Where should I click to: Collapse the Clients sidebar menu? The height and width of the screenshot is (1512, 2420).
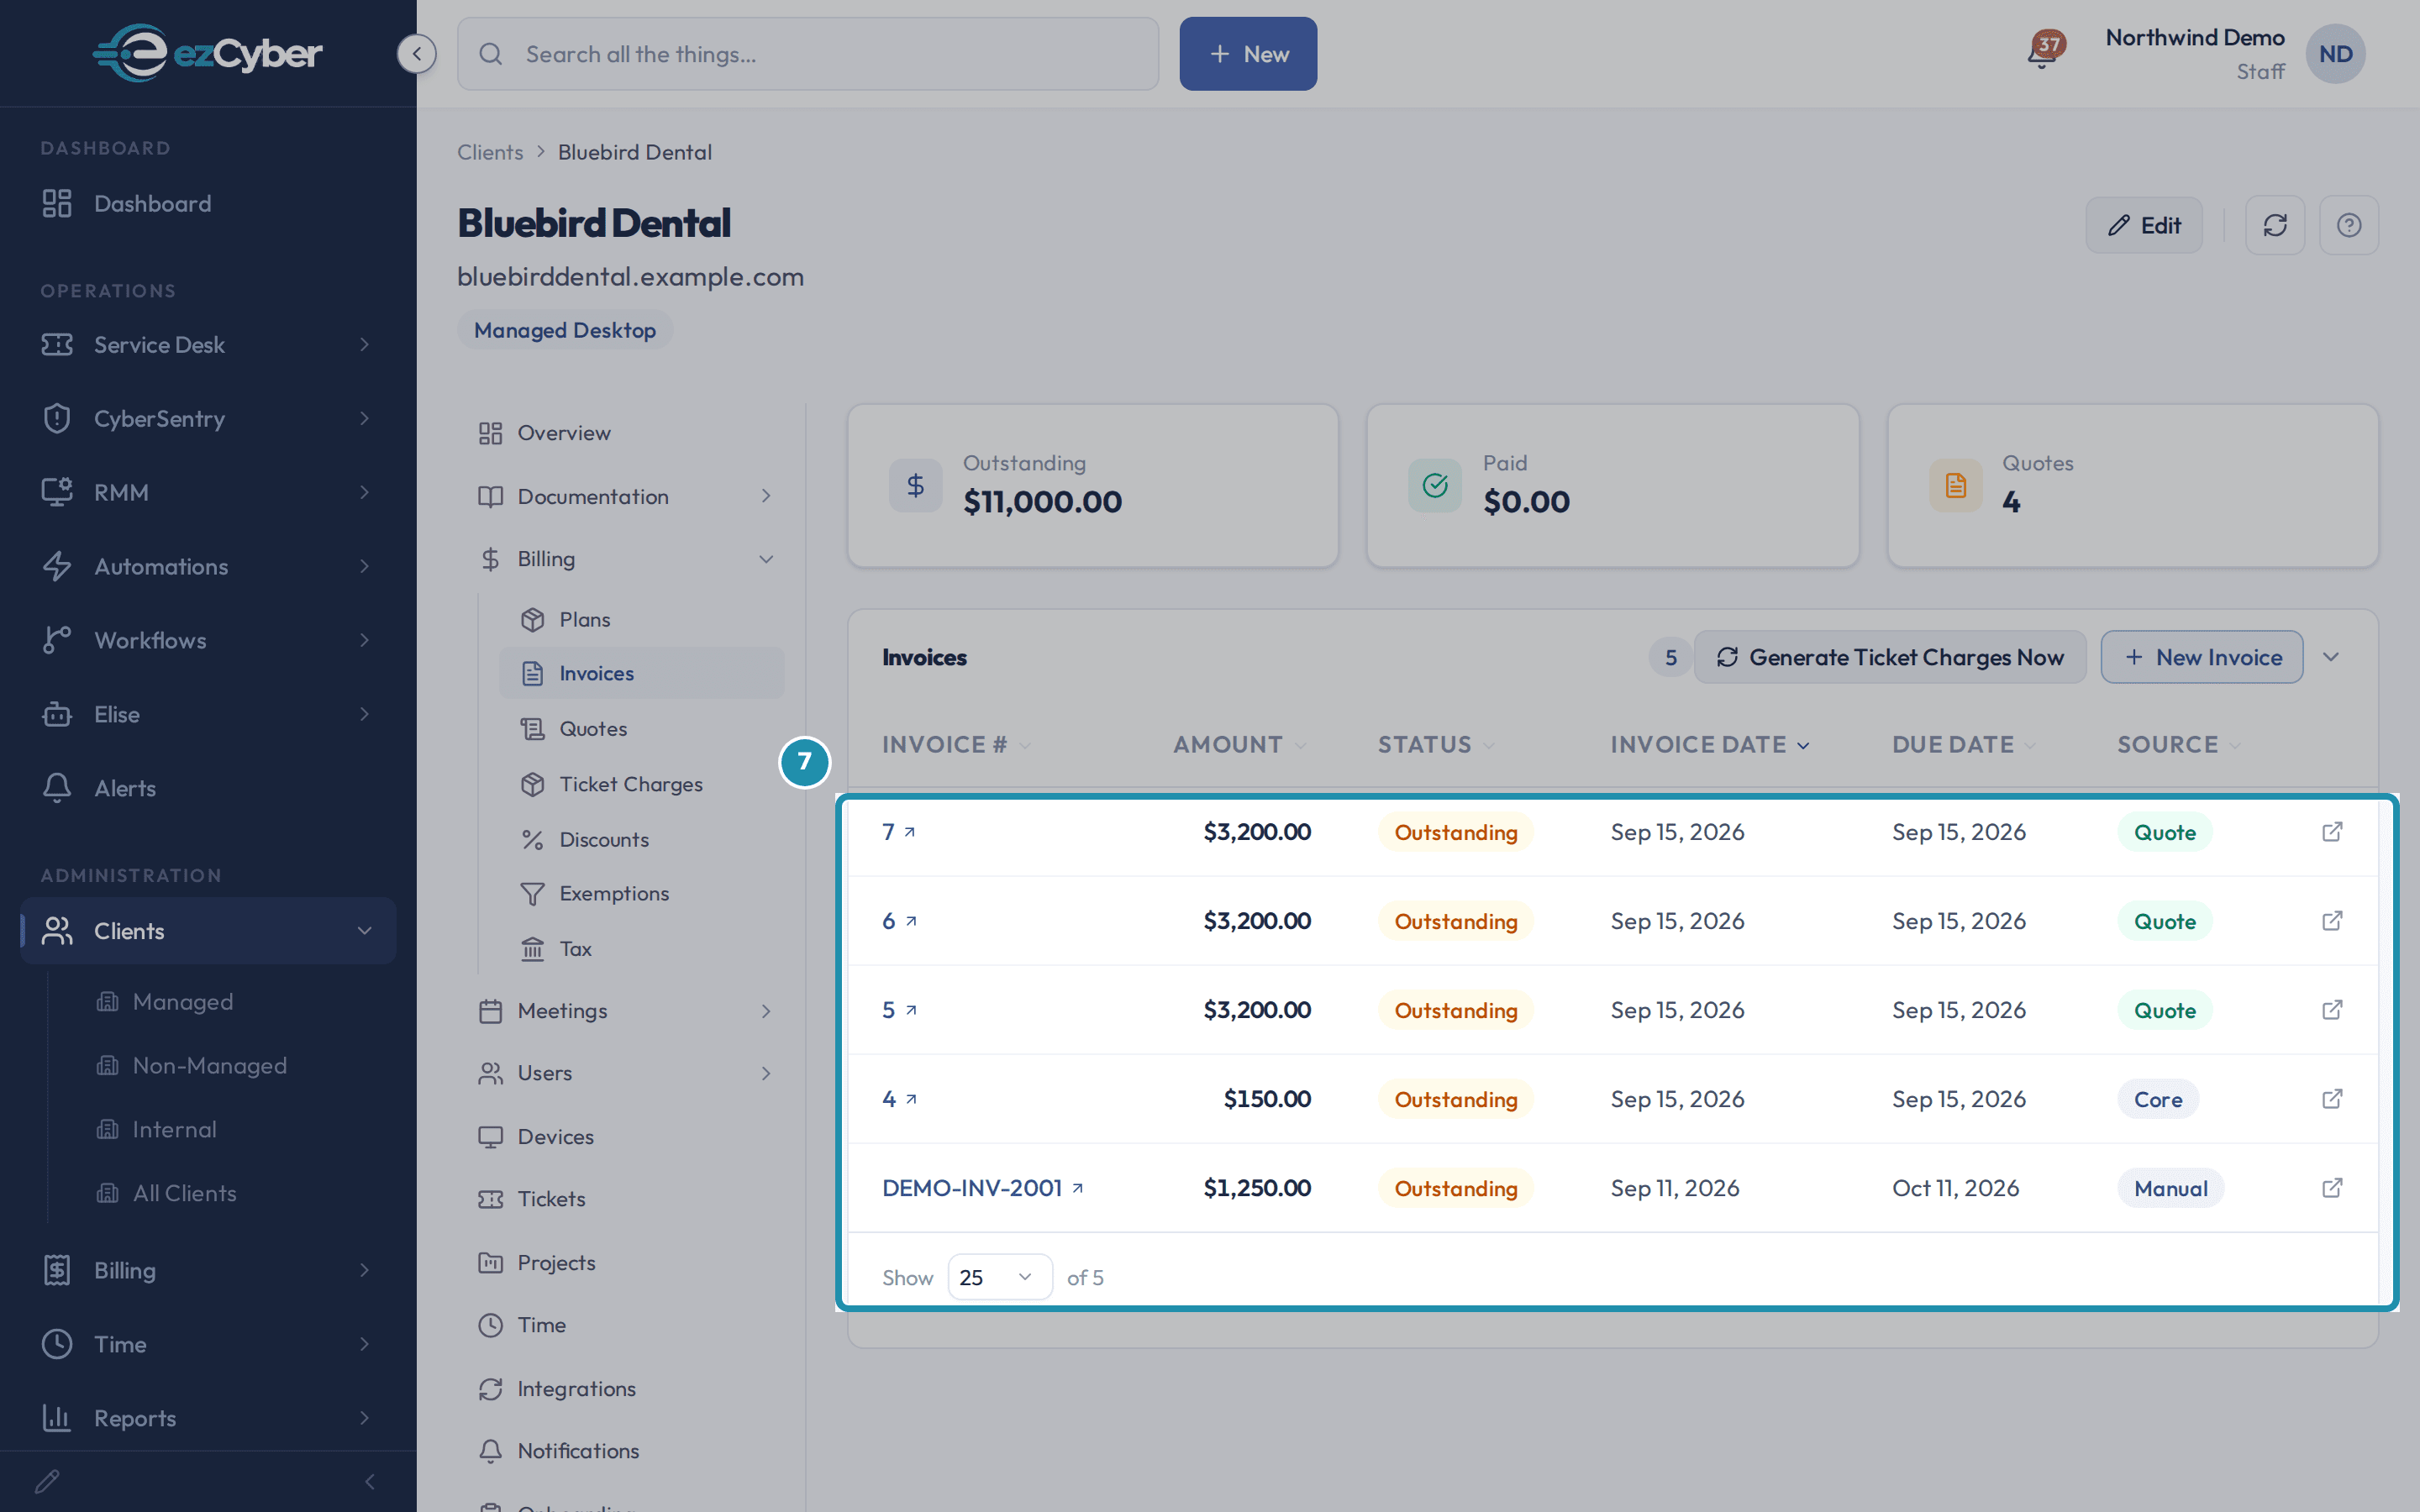click(x=208, y=931)
